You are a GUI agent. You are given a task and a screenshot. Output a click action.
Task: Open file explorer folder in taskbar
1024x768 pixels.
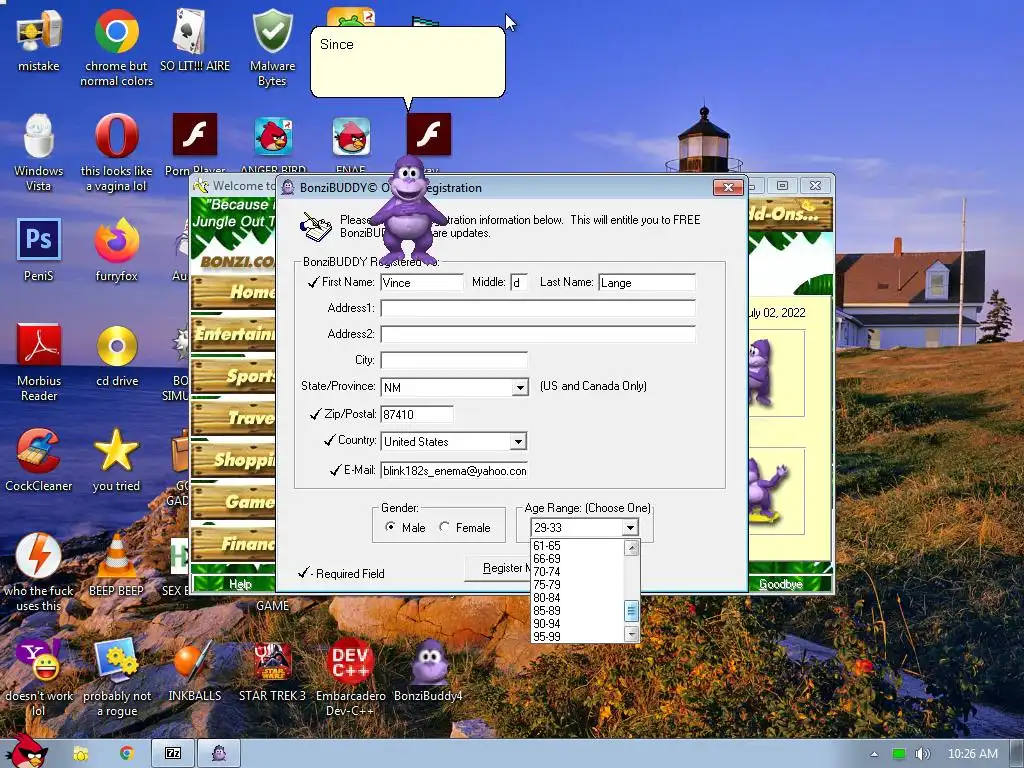(x=81, y=754)
